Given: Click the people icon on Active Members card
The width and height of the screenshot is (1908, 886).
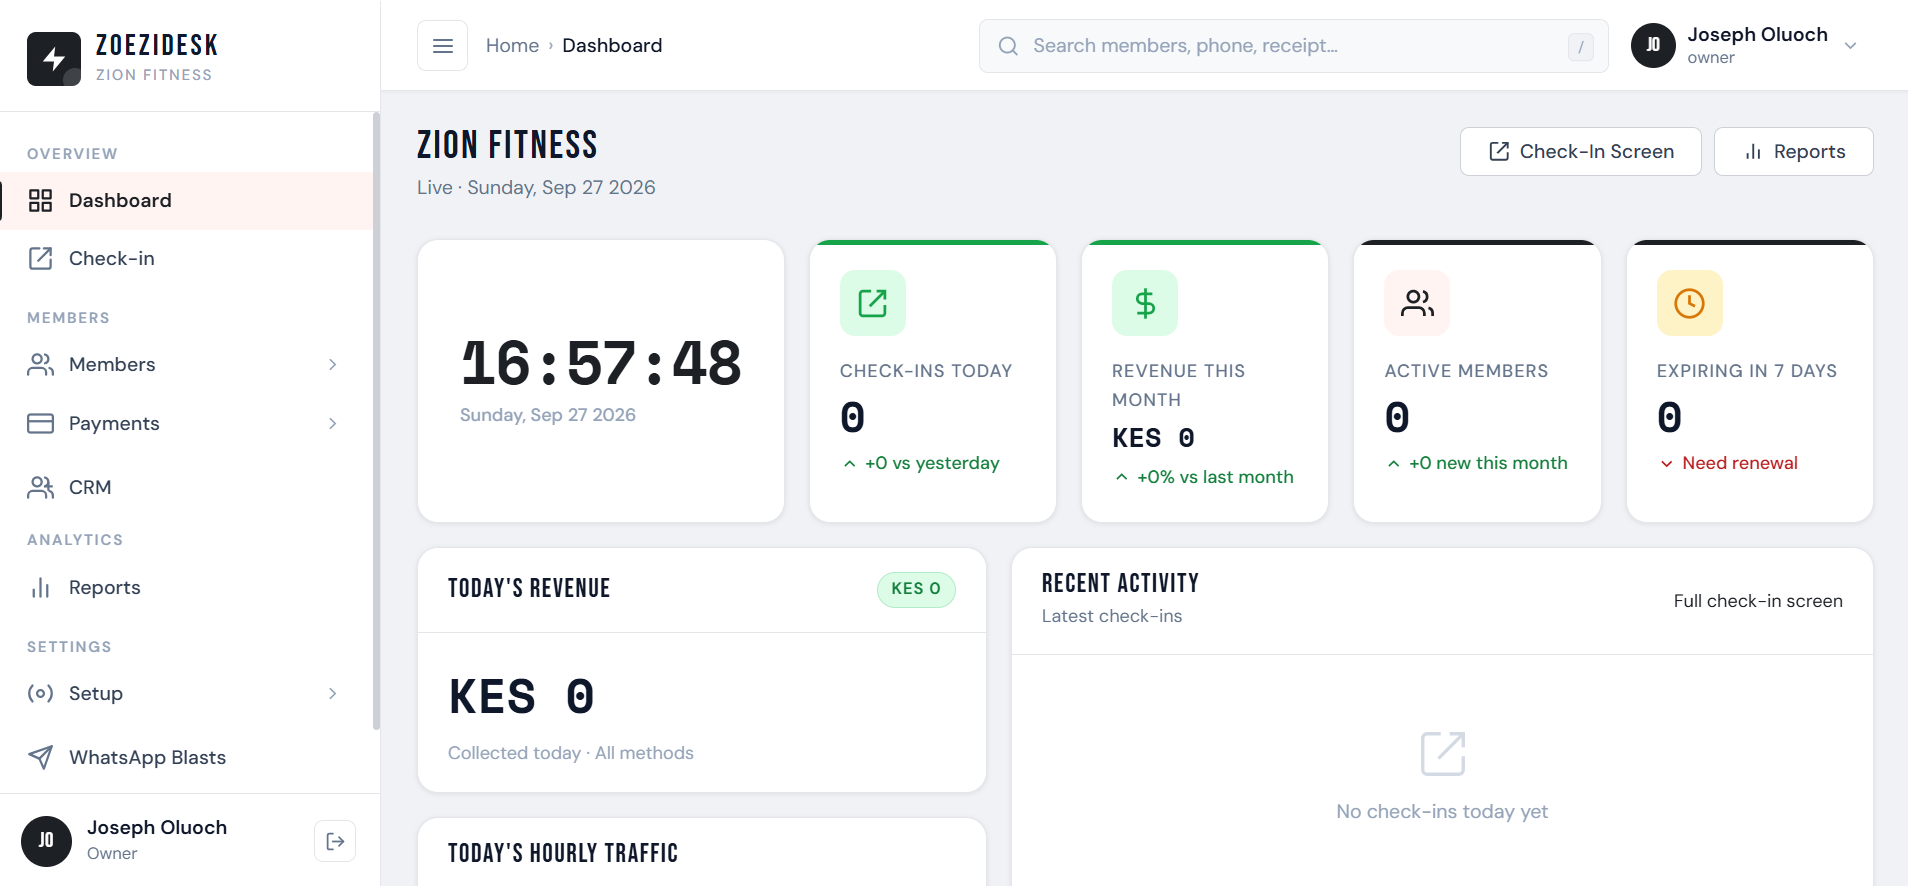Looking at the screenshot, I should pos(1417,303).
